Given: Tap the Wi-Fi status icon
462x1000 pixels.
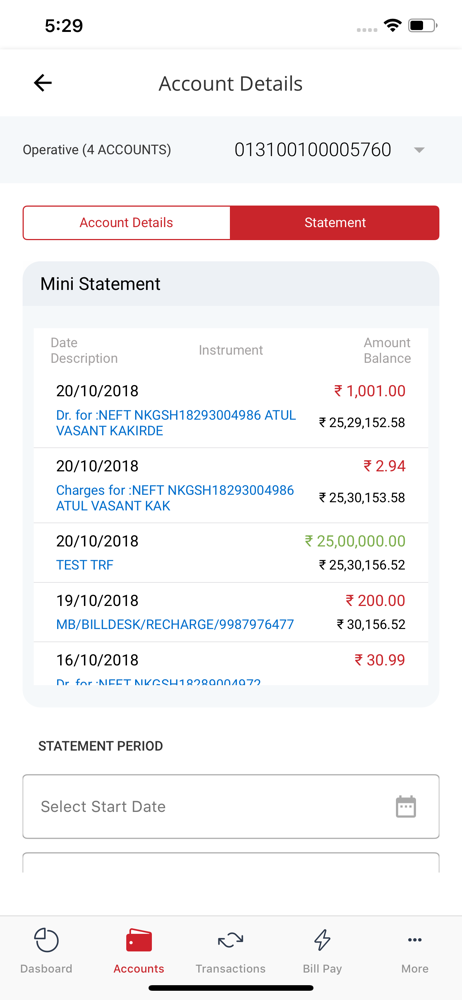Looking at the screenshot, I should point(392,26).
